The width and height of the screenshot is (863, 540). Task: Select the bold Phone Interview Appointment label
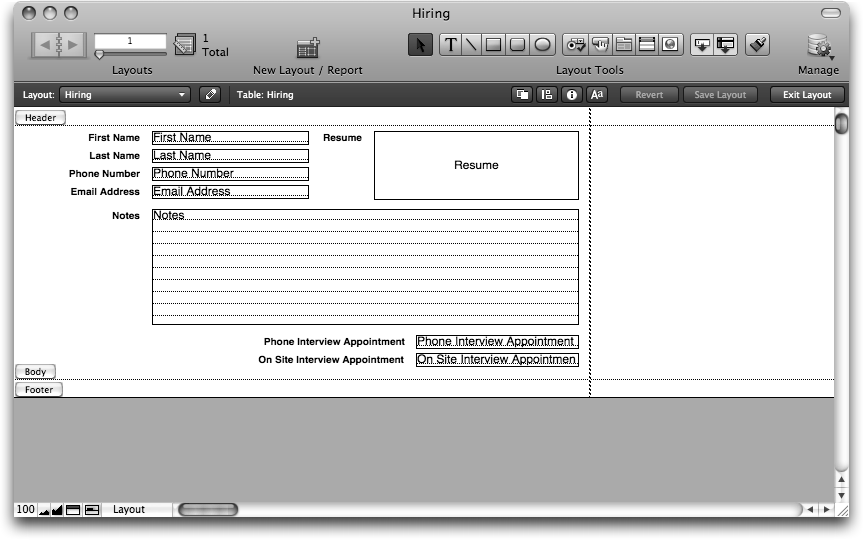334,342
